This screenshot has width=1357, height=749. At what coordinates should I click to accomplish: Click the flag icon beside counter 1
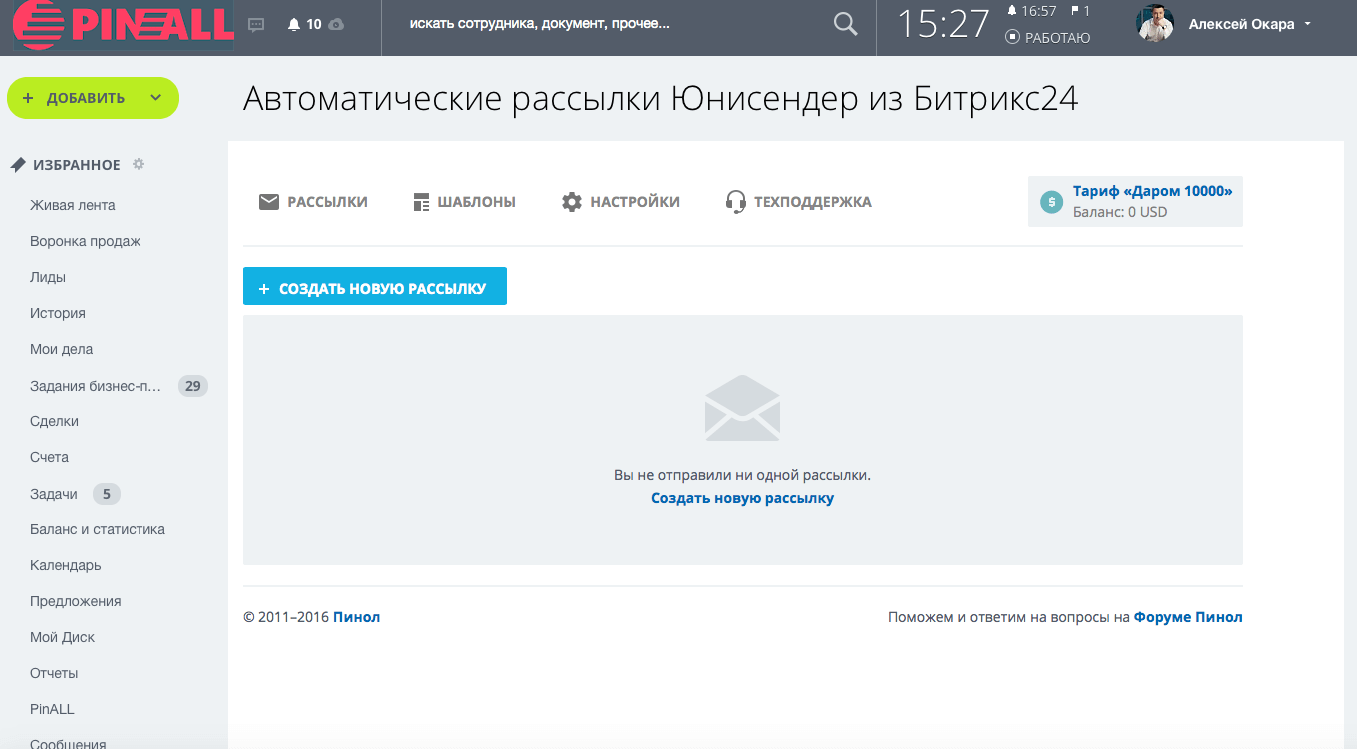point(1075,11)
